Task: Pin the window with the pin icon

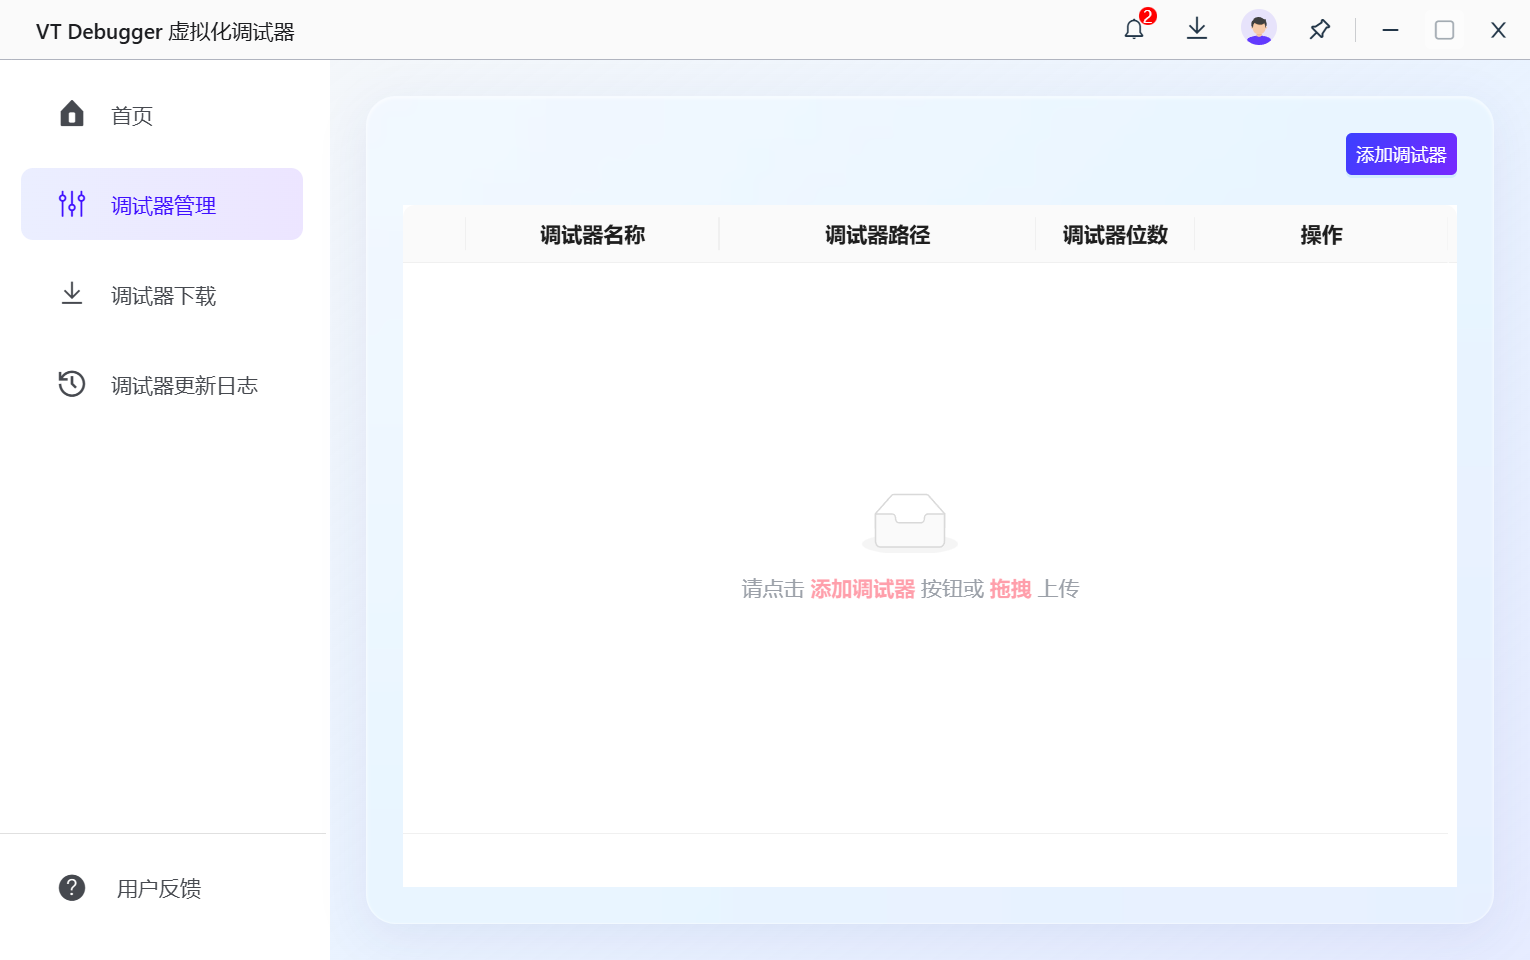Action: [x=1320, y=29]
